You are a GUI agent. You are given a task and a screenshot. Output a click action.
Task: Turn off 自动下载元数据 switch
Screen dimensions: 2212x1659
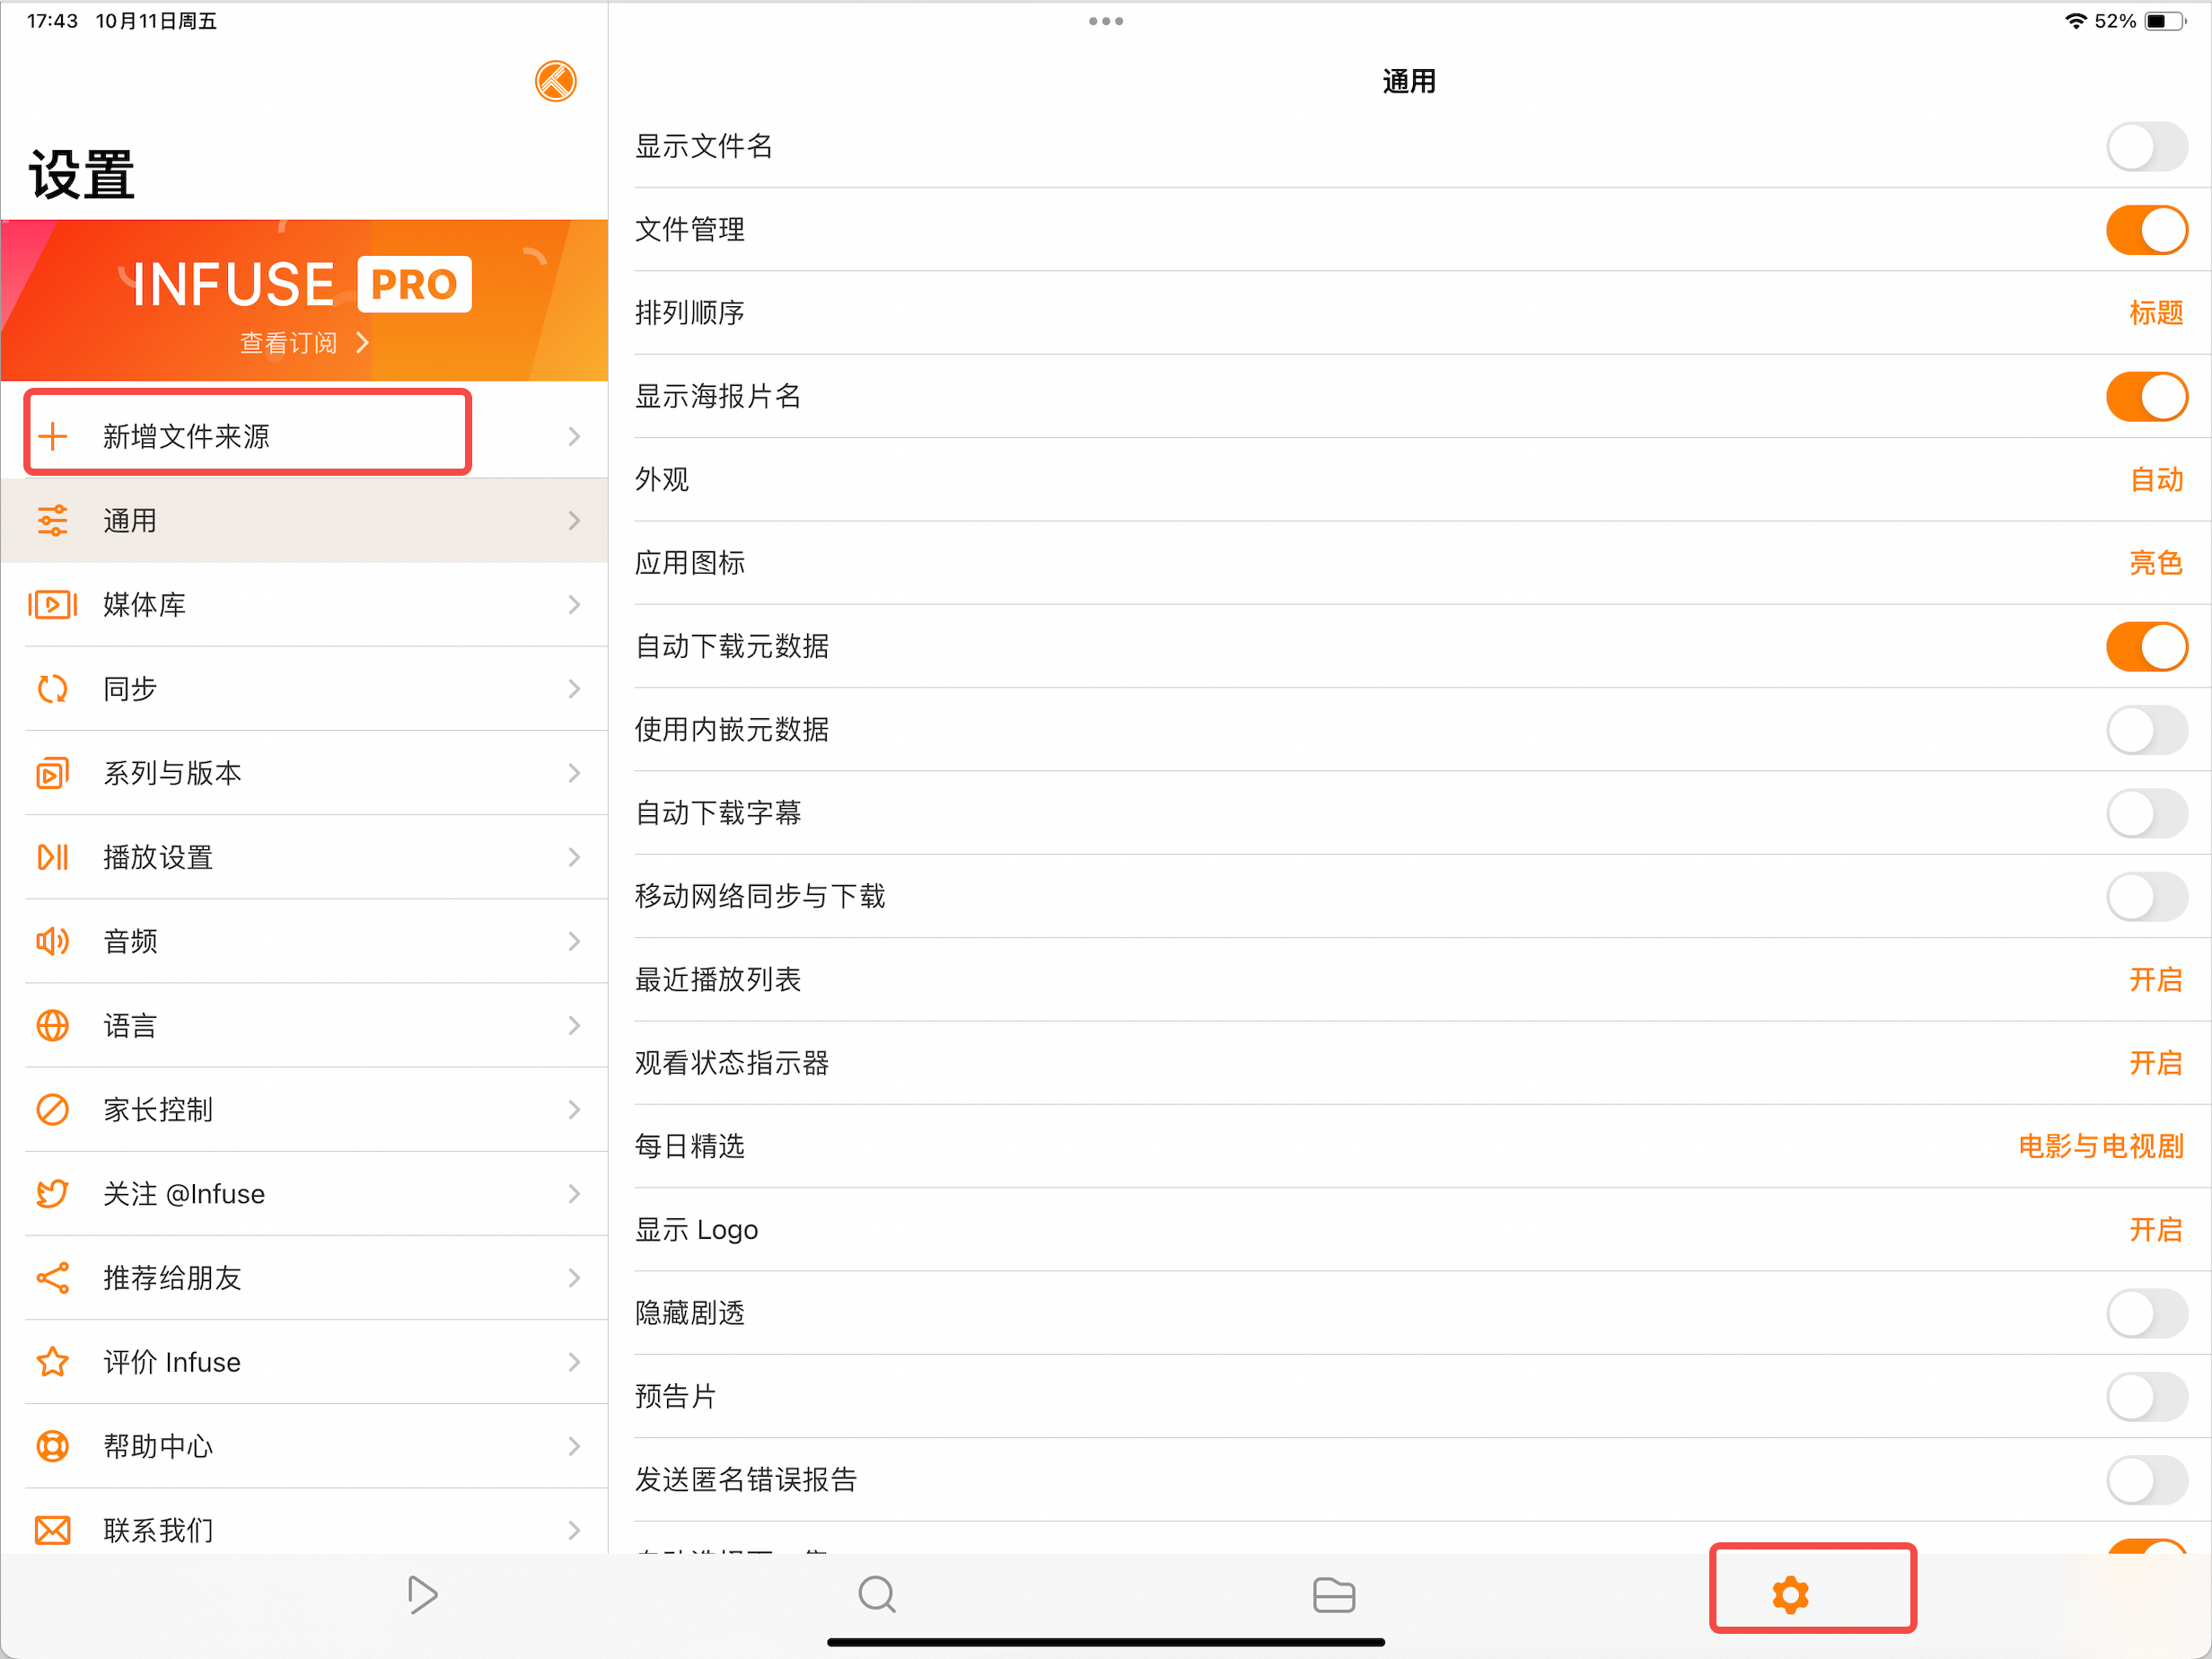pyautogui.click(x=2146, y=647)
